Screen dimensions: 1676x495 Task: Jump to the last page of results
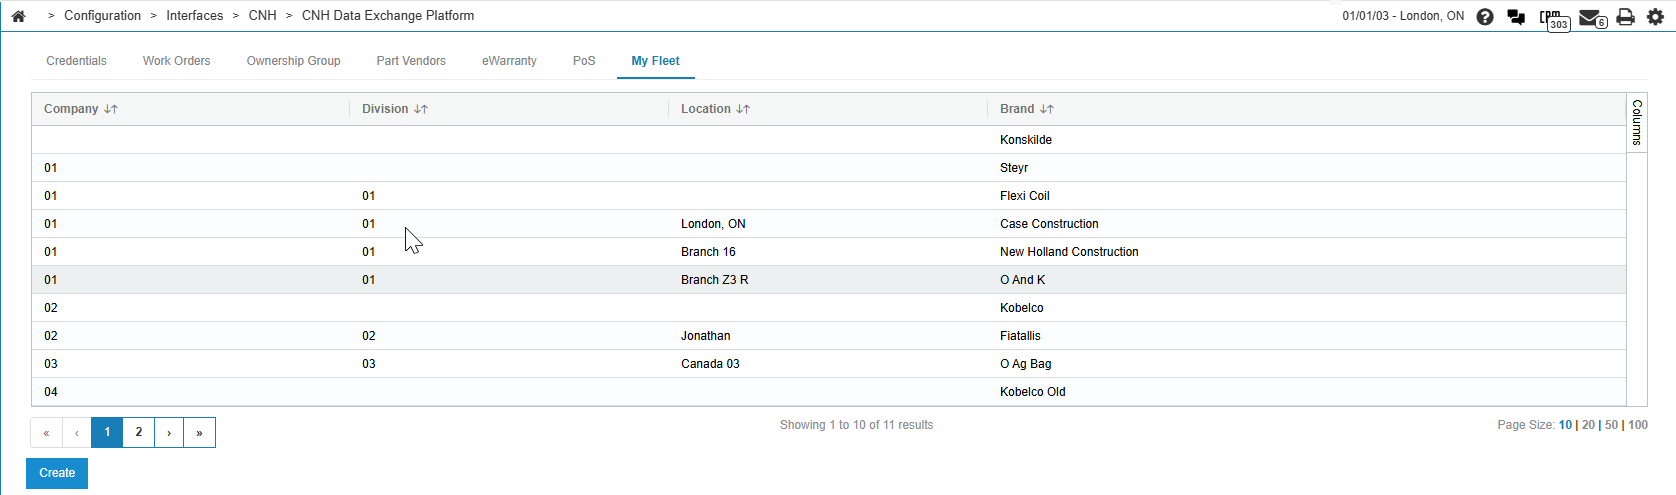tap(200, 432)
